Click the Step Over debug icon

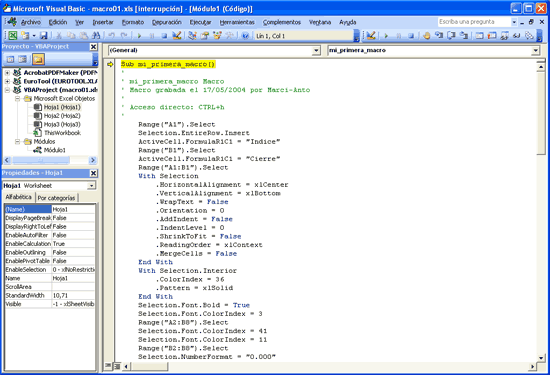click(451, 35)
